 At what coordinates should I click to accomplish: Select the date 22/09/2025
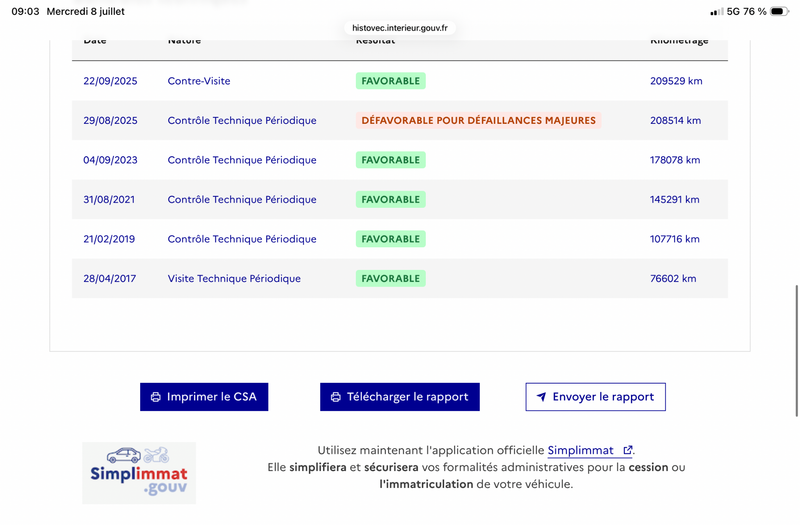[x=110, y=81]
